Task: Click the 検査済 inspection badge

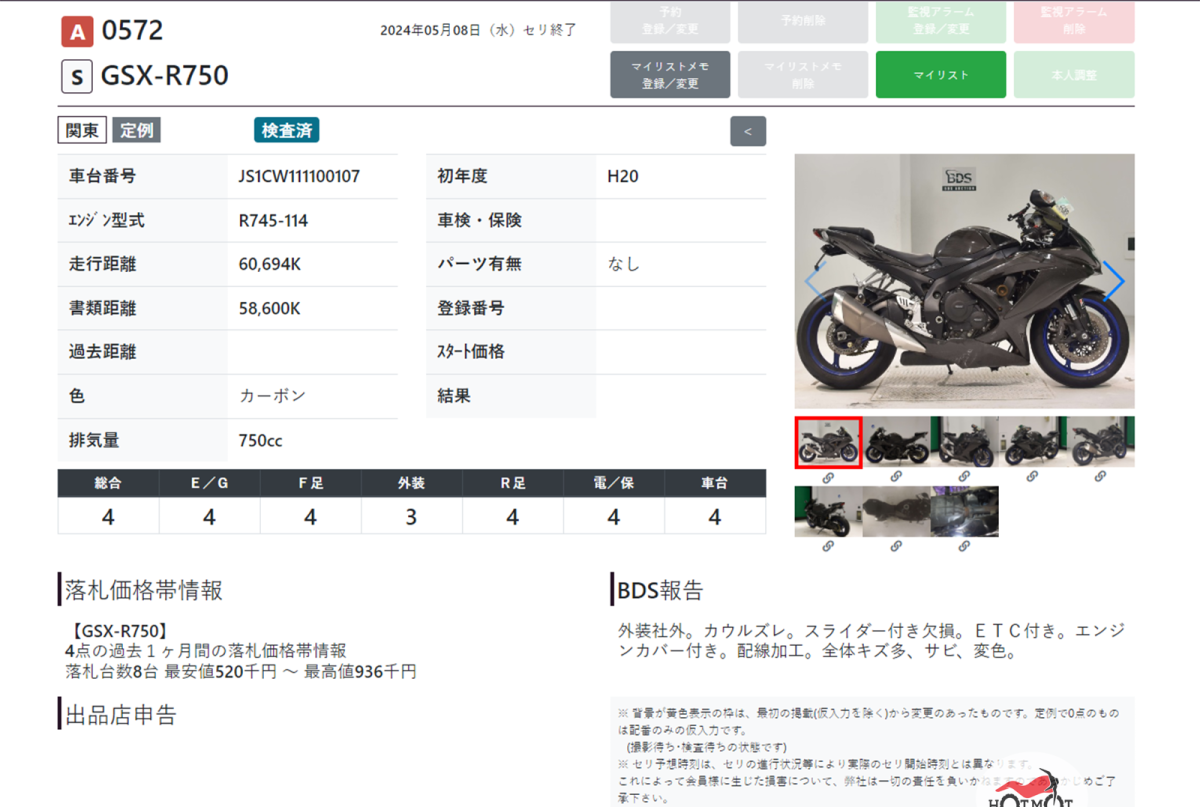Action: 287,130
